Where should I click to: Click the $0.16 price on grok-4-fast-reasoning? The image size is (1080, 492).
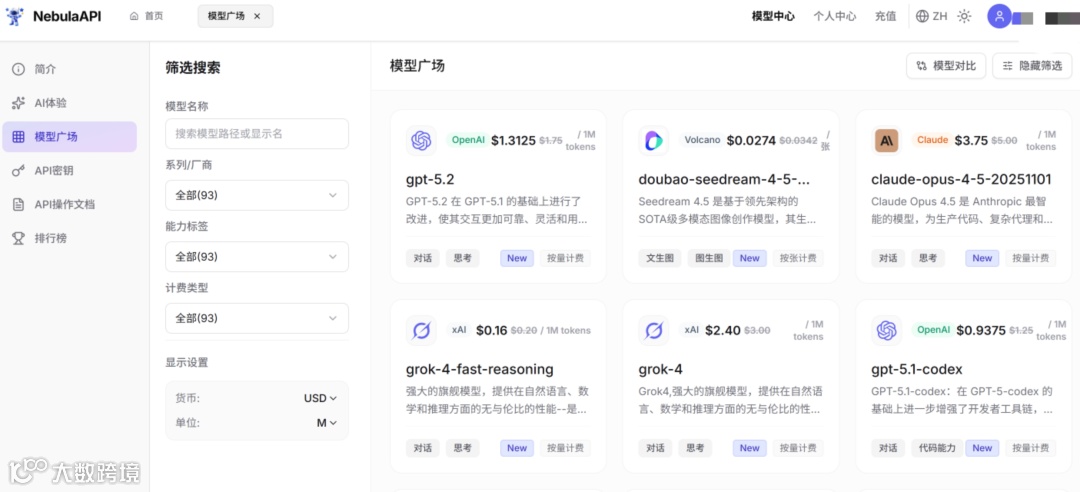click(x=492, y=330)
